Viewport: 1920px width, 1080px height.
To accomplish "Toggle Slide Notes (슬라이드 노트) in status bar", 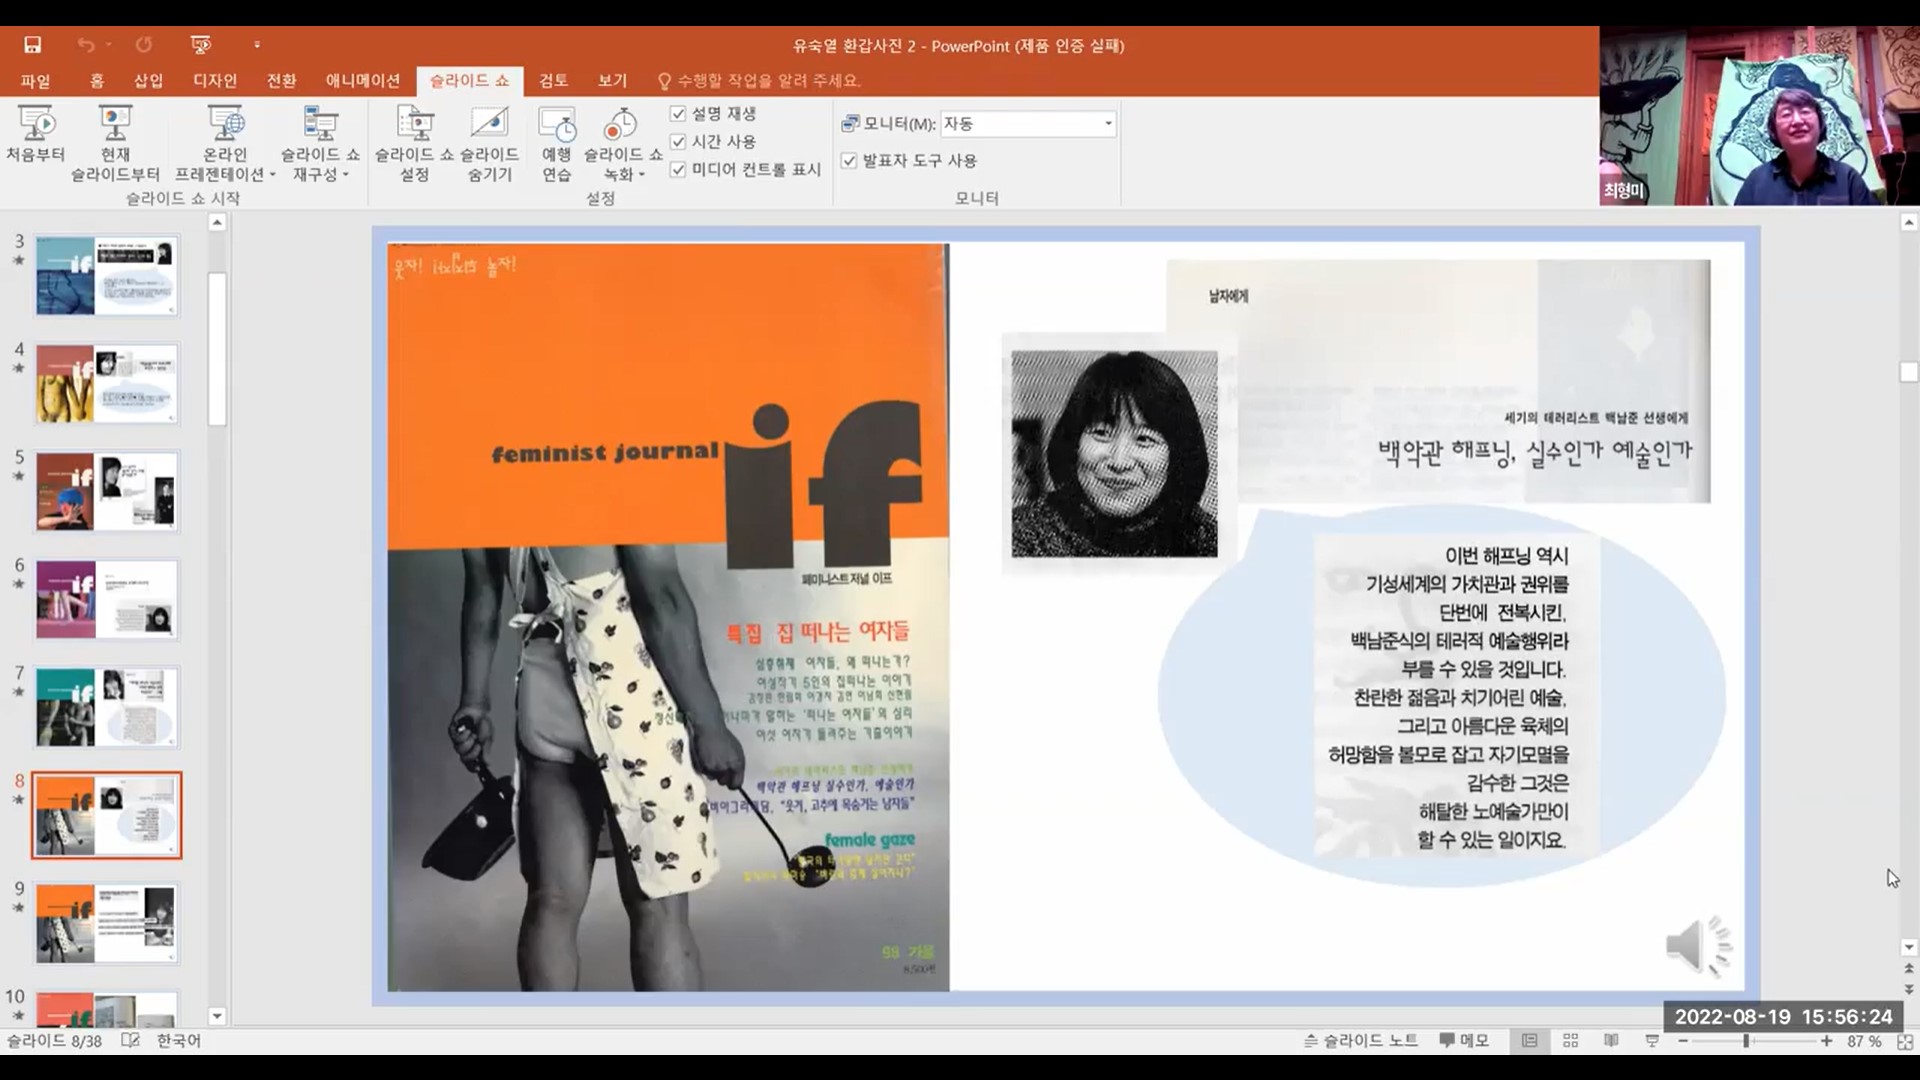I will click(1361, 1041).
